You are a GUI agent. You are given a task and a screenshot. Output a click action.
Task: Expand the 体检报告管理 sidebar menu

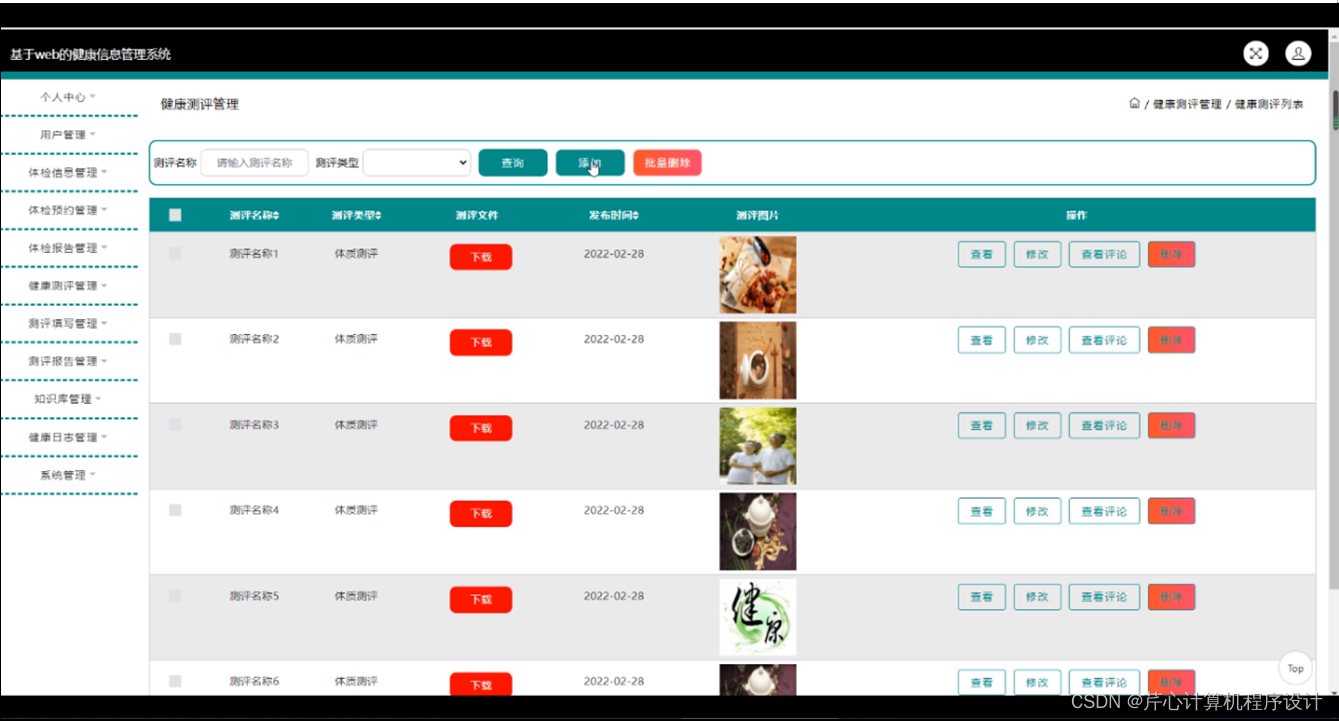pyautogui.click(x=68, y=248)
